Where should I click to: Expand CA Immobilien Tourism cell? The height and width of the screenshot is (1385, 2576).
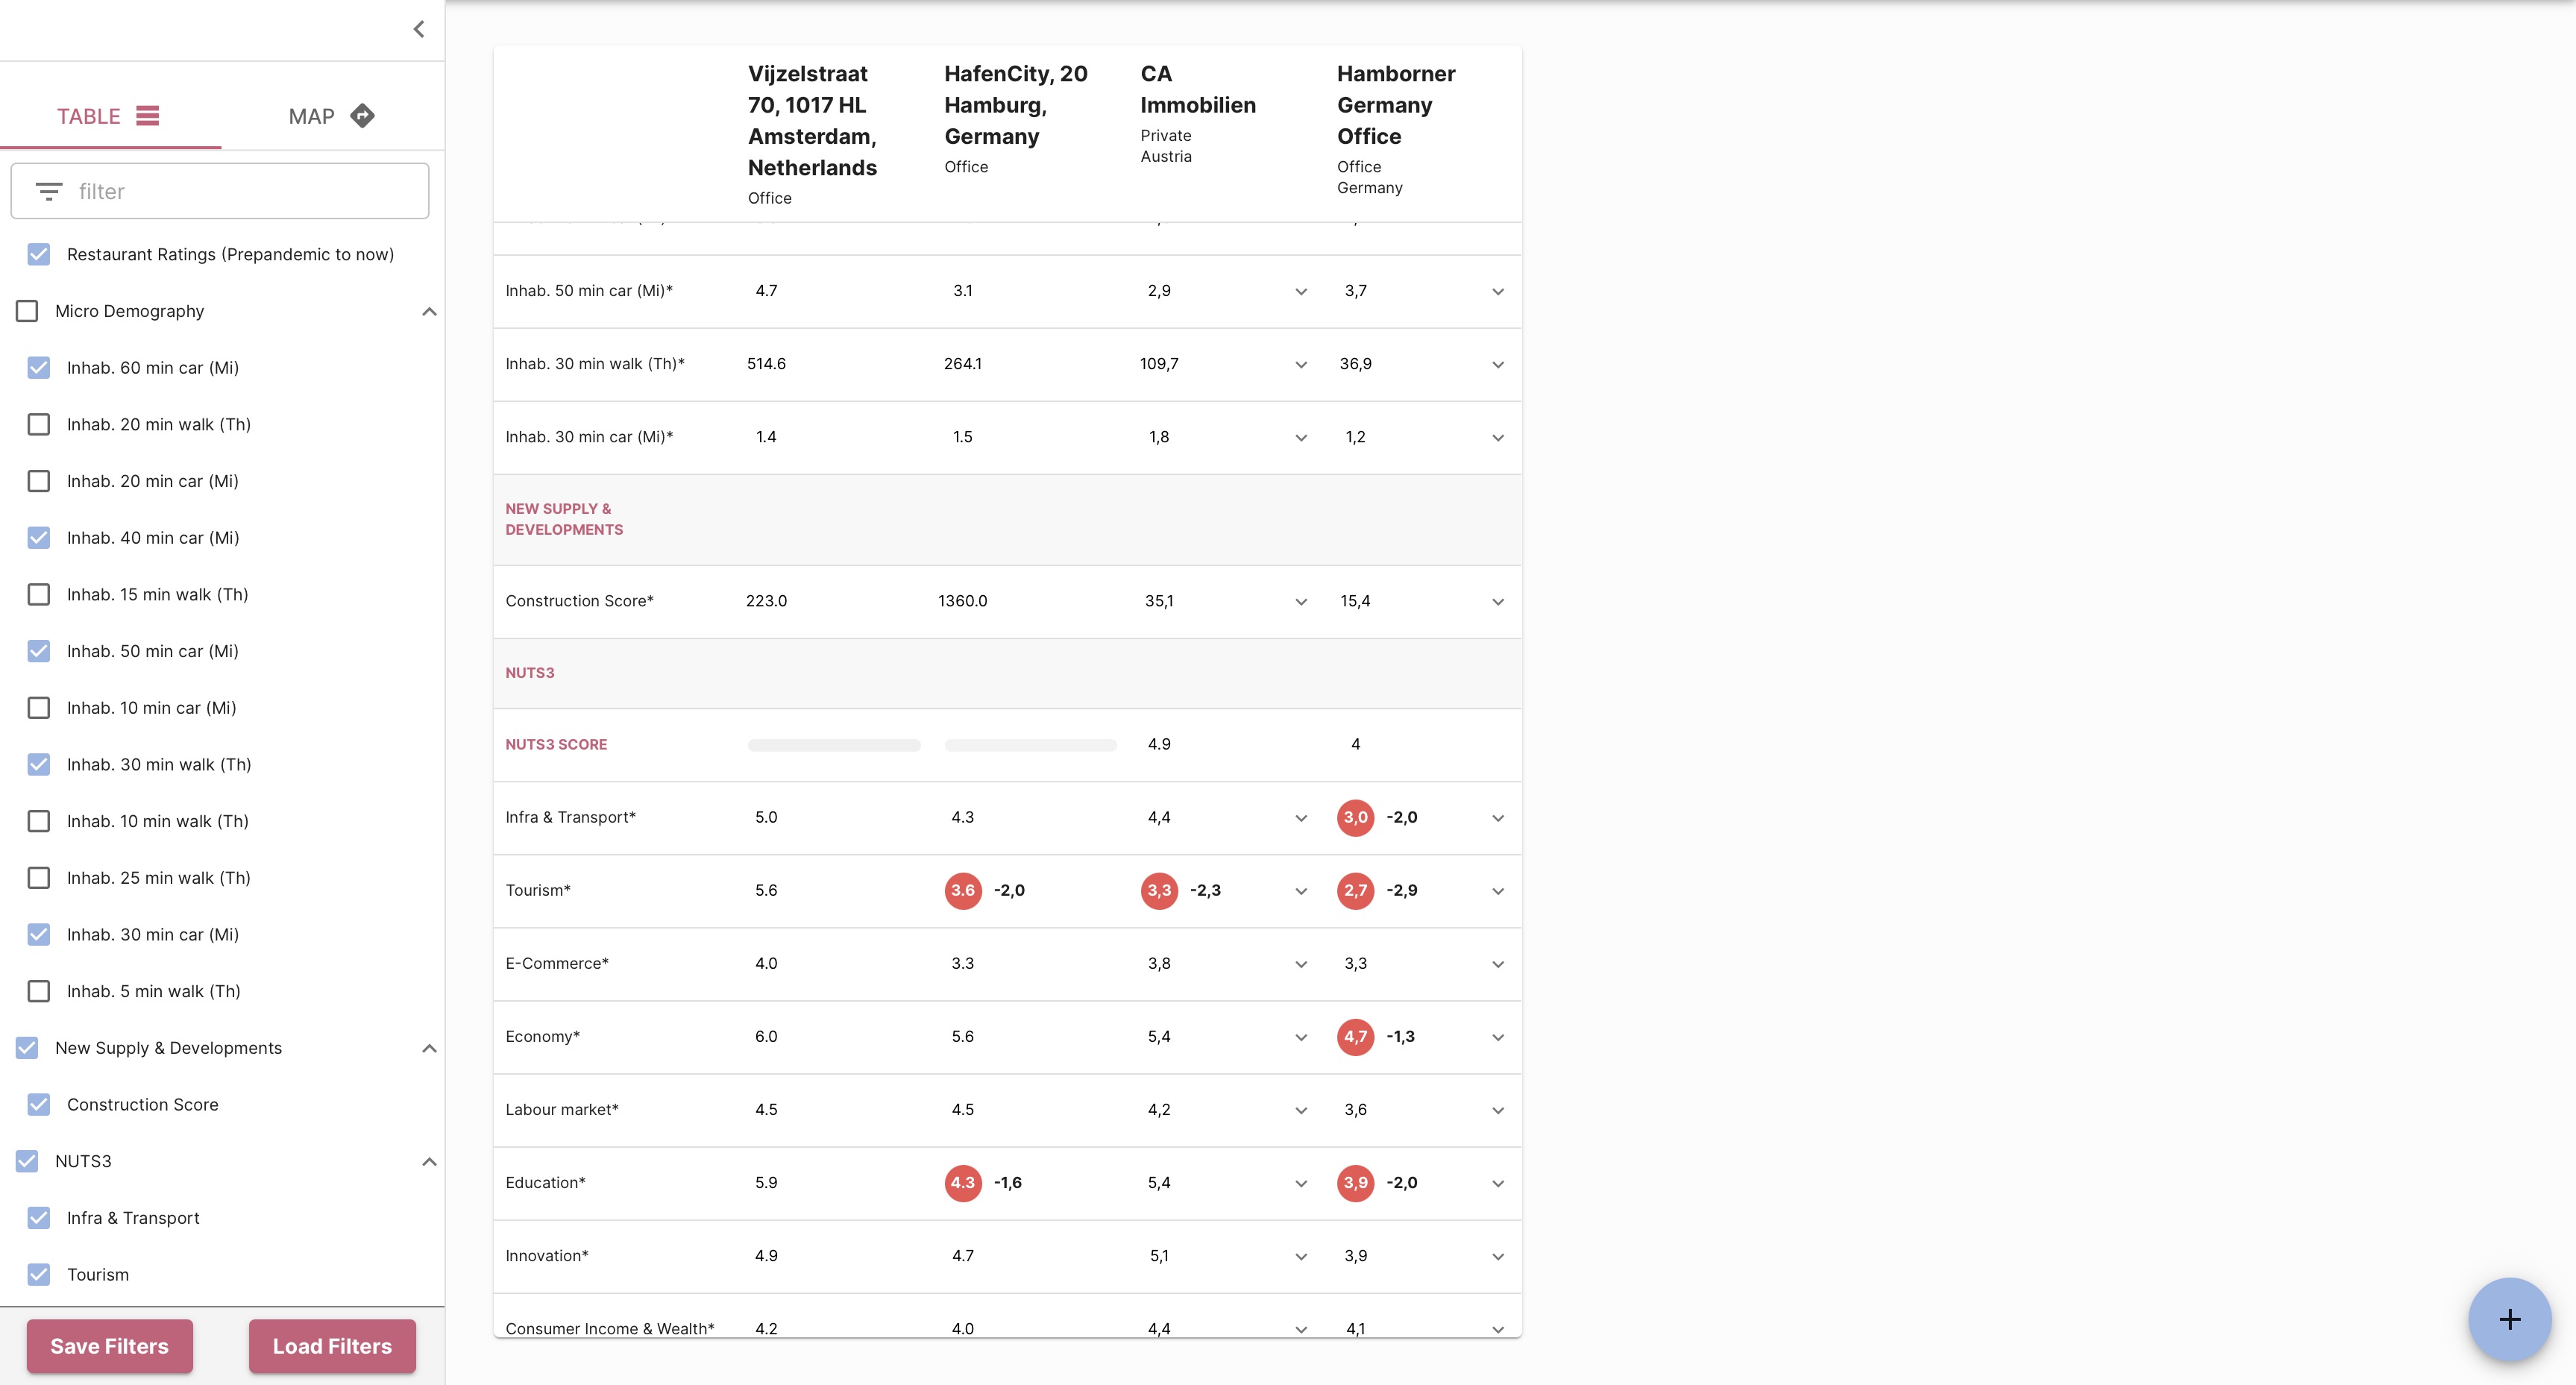pos(1301,891)
